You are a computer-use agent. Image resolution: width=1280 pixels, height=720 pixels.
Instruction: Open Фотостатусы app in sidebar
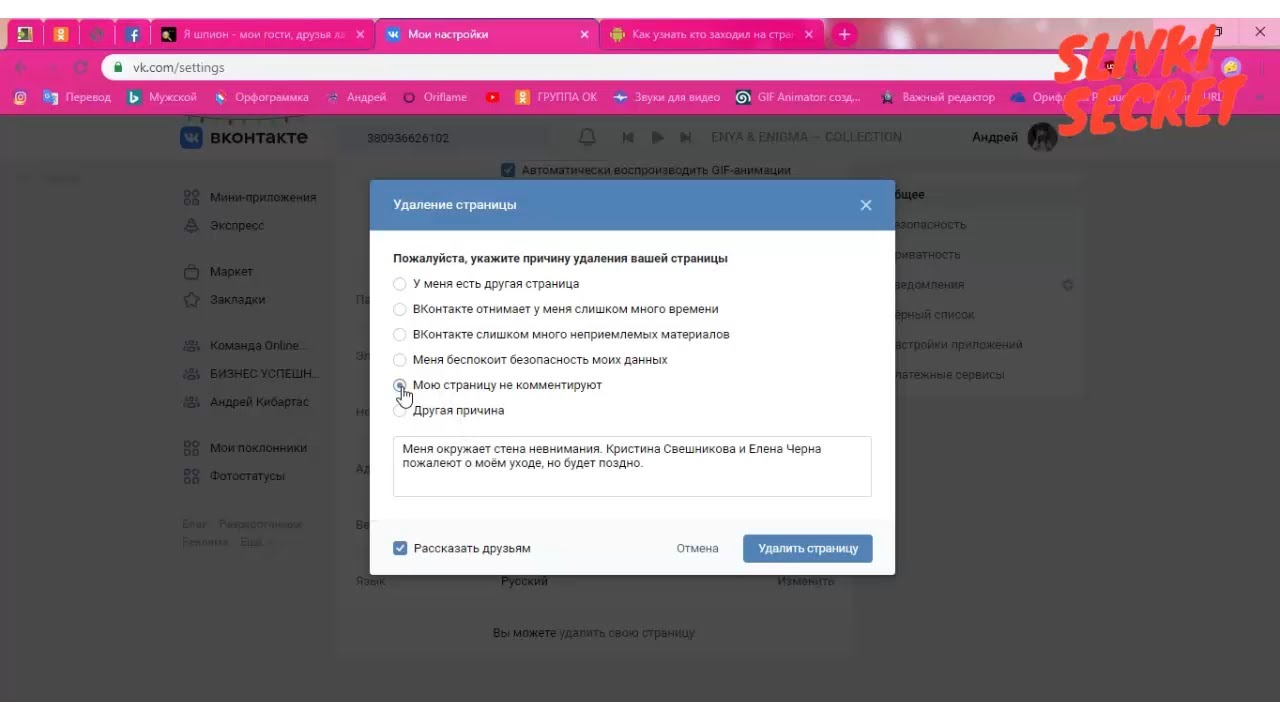coord(235,476)
